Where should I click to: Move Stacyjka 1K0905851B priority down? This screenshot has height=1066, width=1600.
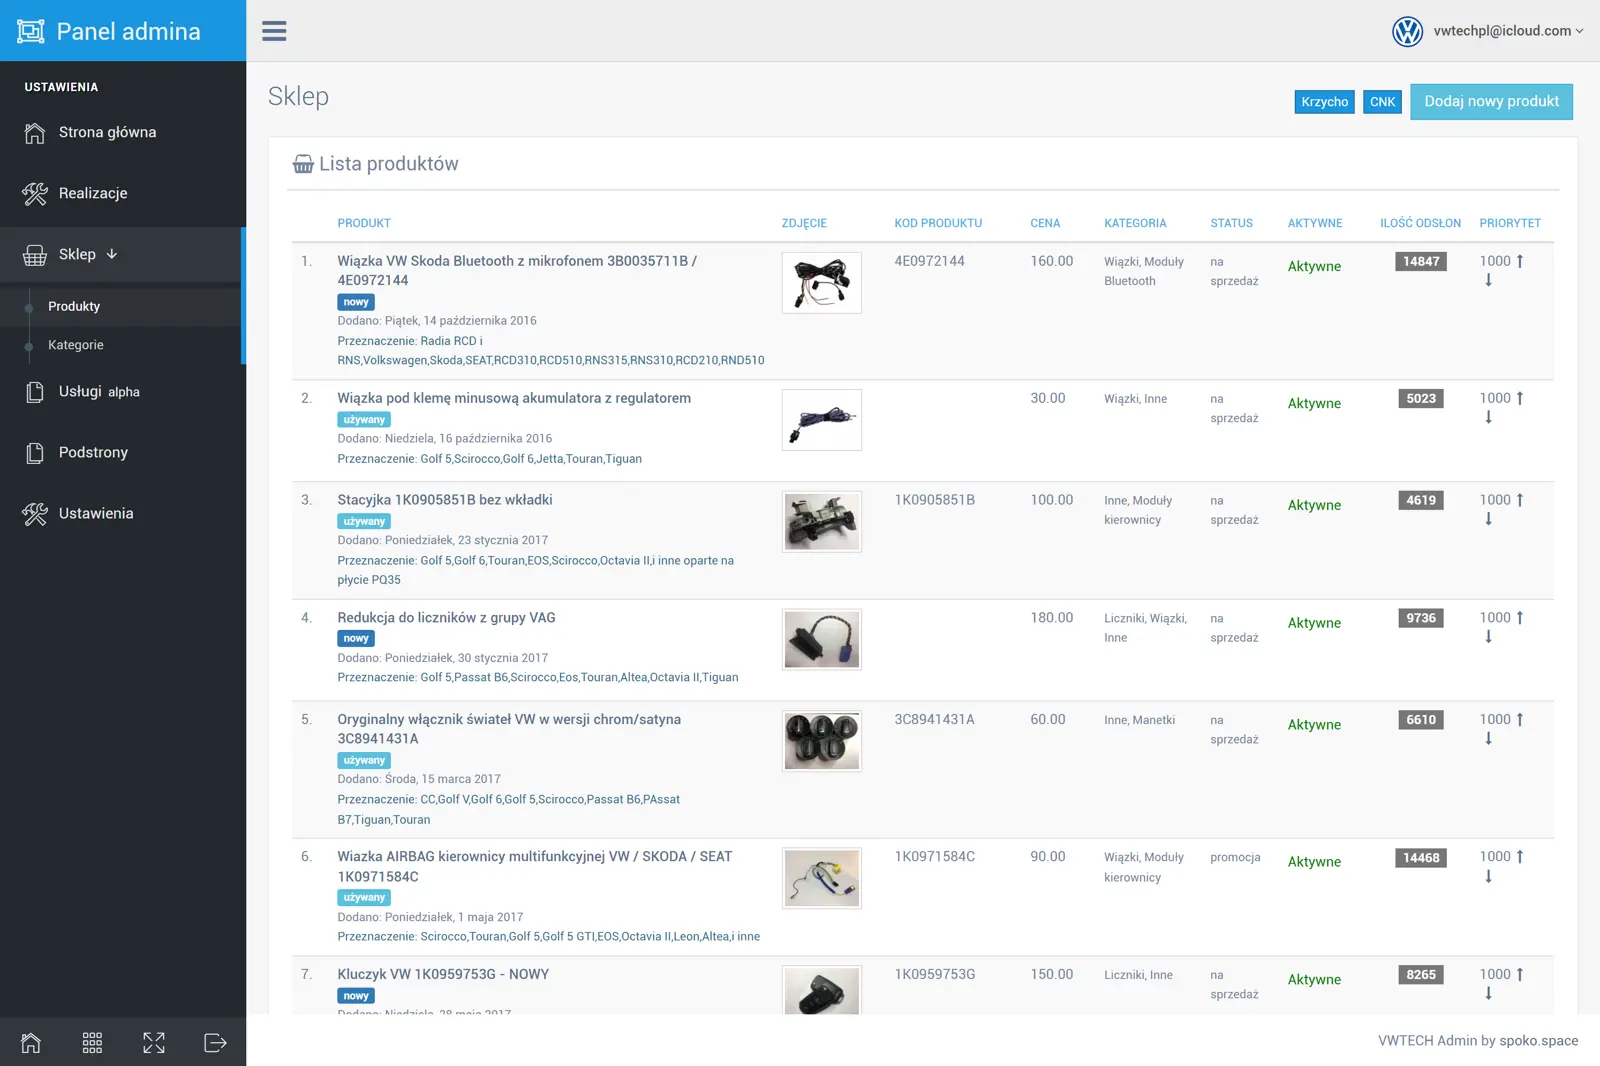coord(1488,519)
